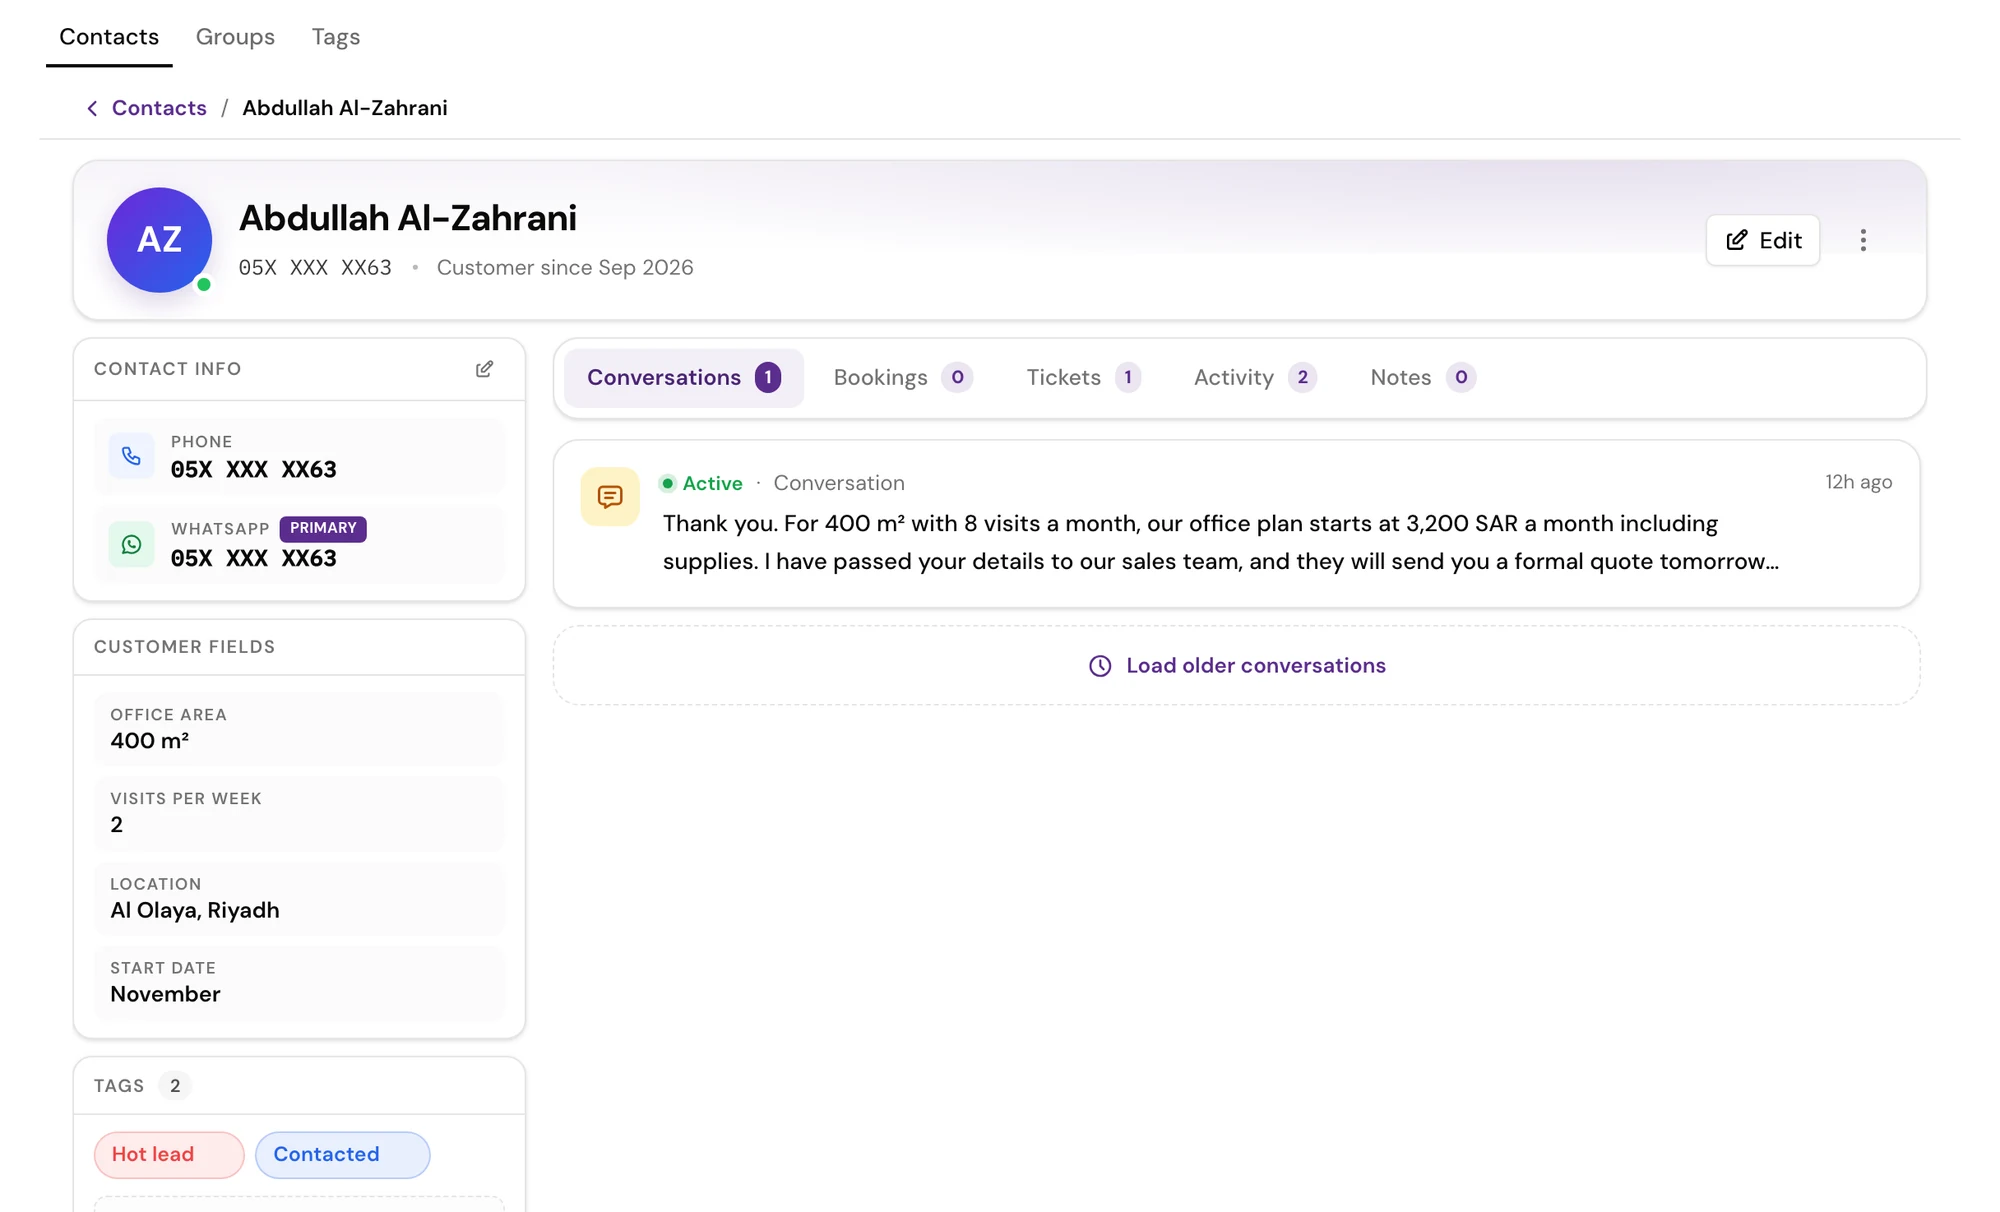Click the Contacts breadcrumb link
This screenshot has height=1212, width=2000.
159,108
